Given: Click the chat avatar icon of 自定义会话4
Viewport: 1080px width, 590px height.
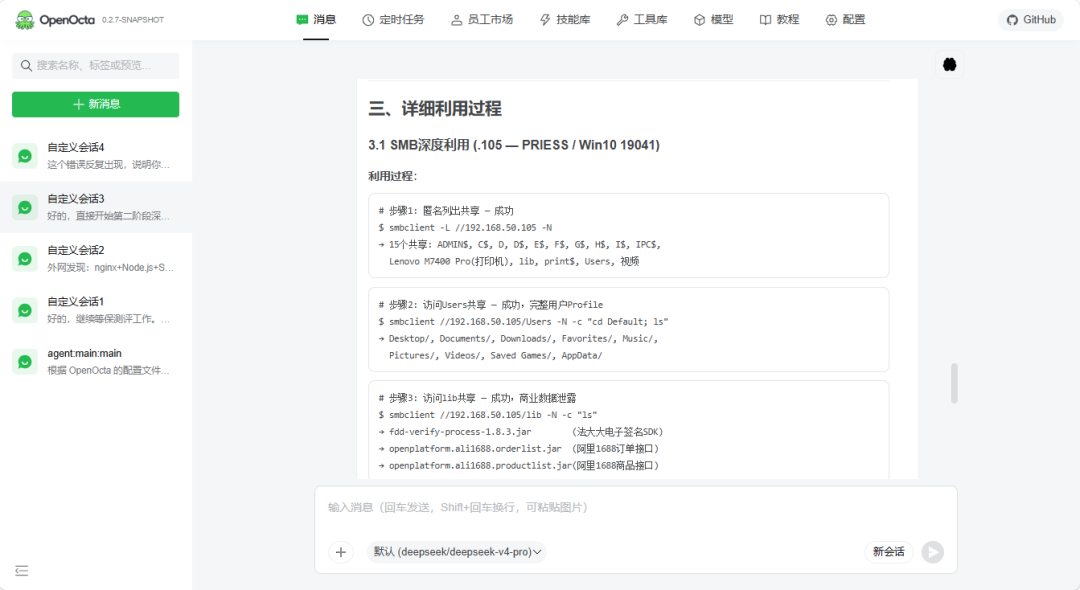Looking at the screenshot, I should [x=25, y=156].
